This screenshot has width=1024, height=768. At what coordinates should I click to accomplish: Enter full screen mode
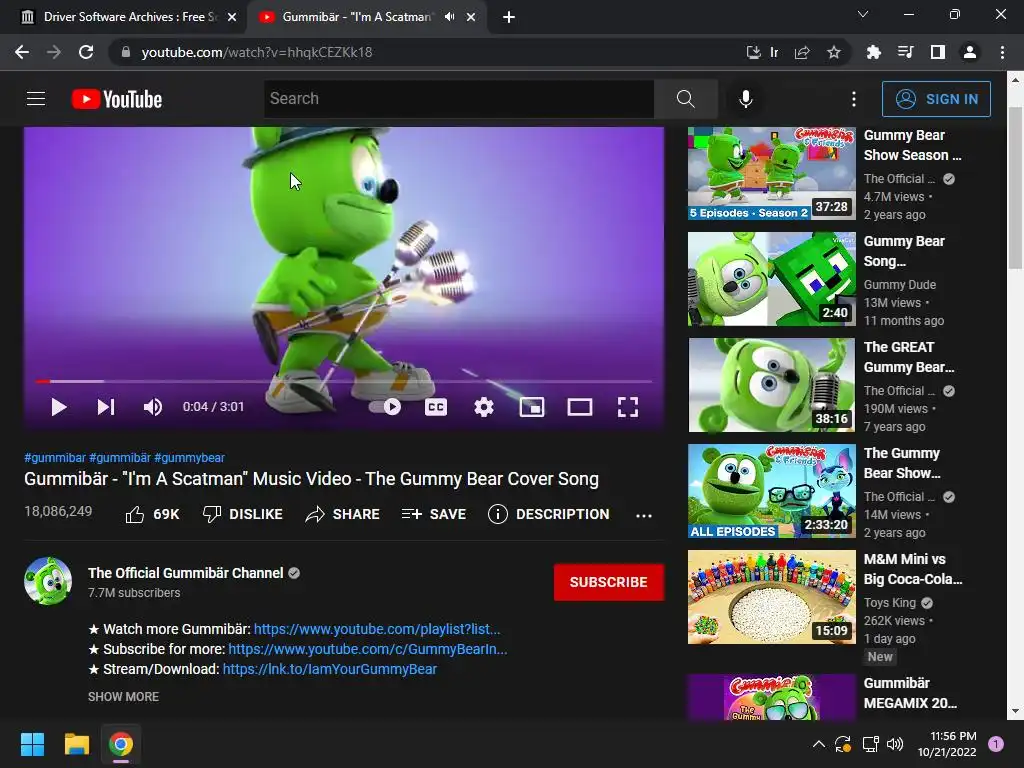[628, 407]
